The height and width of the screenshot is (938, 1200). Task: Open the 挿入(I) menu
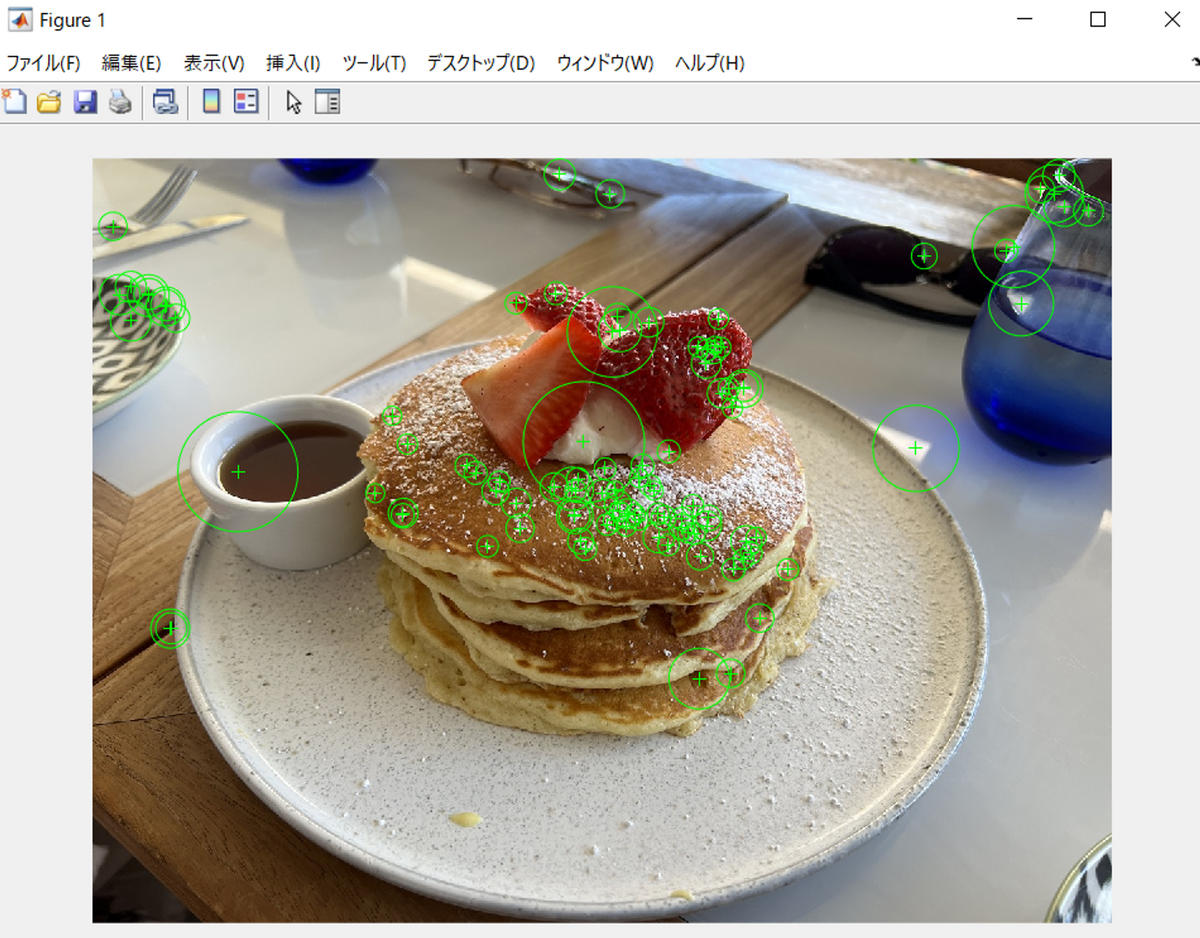click(x=293, y=63)
